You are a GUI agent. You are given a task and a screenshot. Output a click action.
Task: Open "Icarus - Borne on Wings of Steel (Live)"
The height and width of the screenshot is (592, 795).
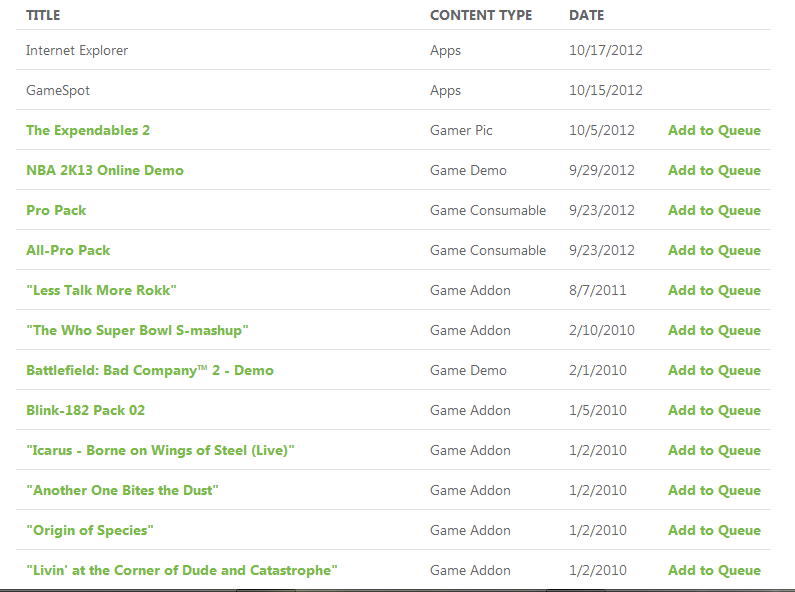click(160, 451)
